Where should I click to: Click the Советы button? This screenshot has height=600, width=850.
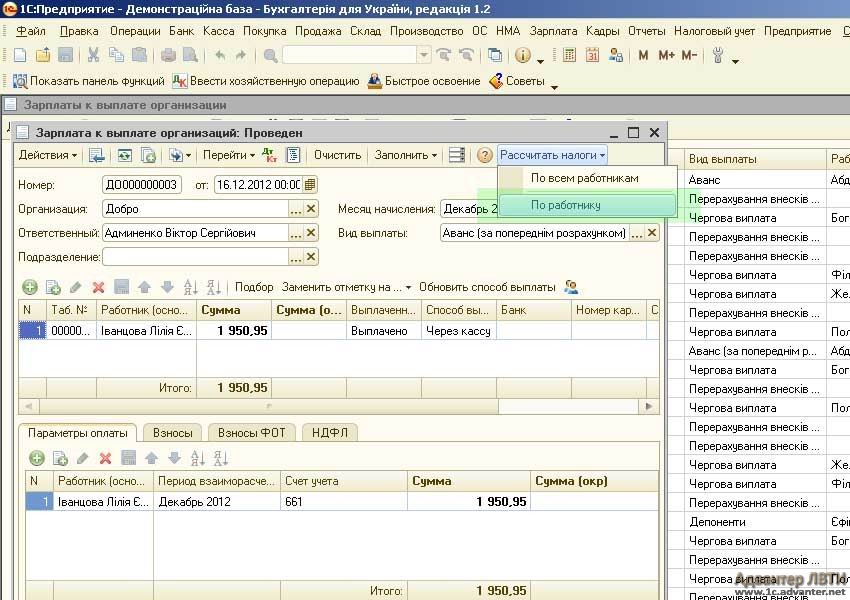coord(517,81)
